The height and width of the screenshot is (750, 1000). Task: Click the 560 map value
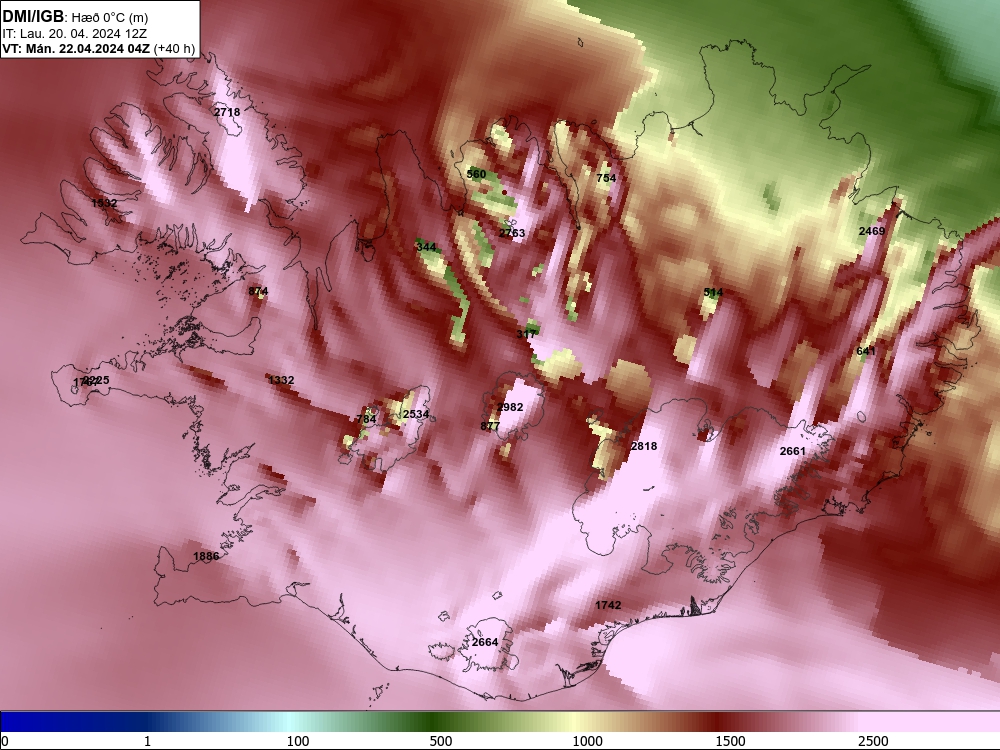tap(476, 174)
